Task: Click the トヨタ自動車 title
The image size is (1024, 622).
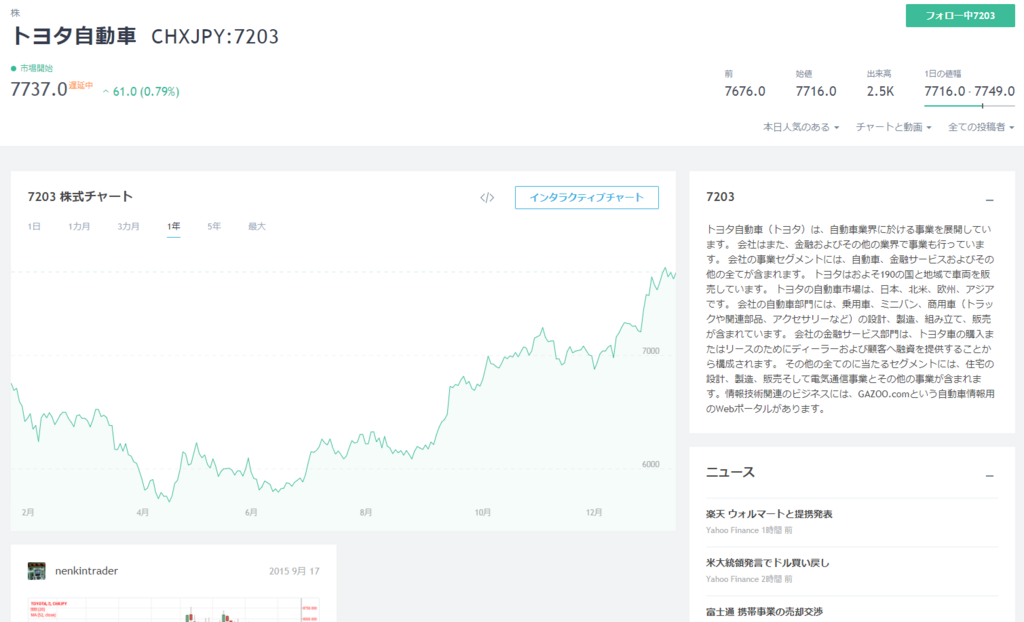Action: coord(74,35)
